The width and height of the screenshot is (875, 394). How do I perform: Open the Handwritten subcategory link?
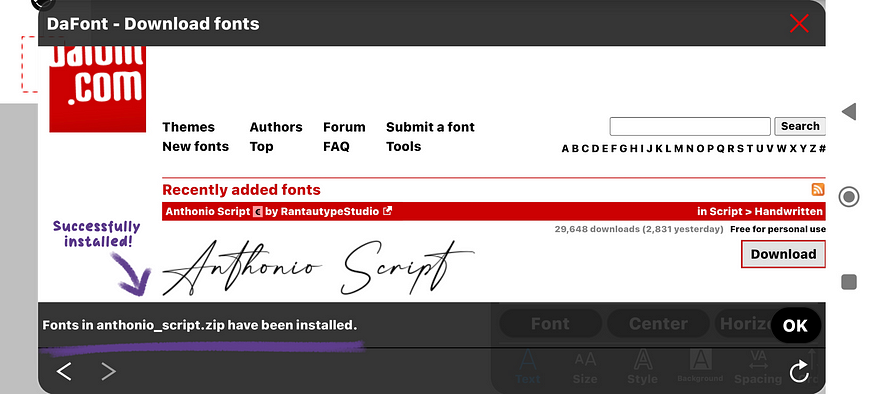789,212
